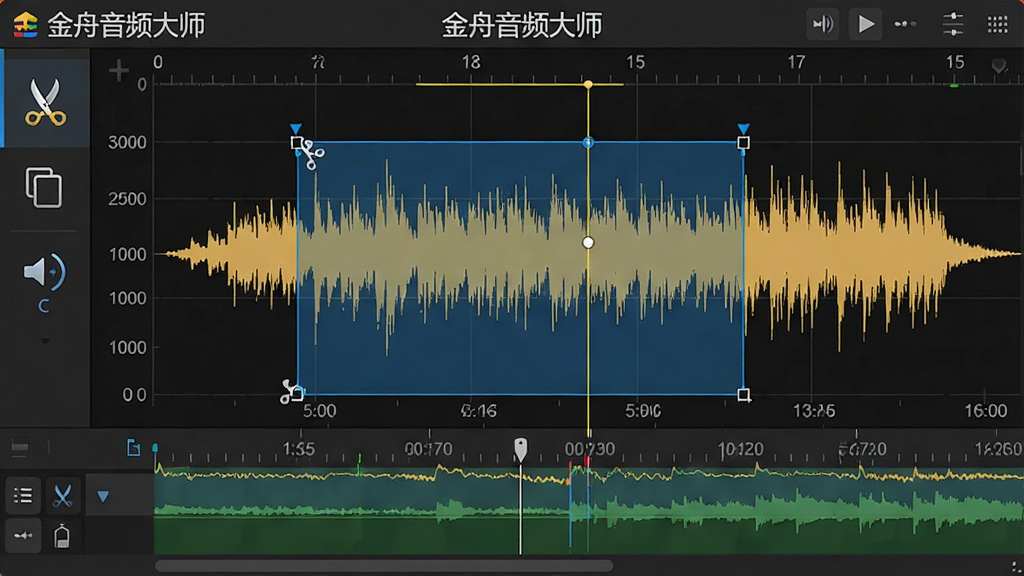Select the blue scissors tool at bottom left
Screen dimensions: 1024x576
pos(63,496)
